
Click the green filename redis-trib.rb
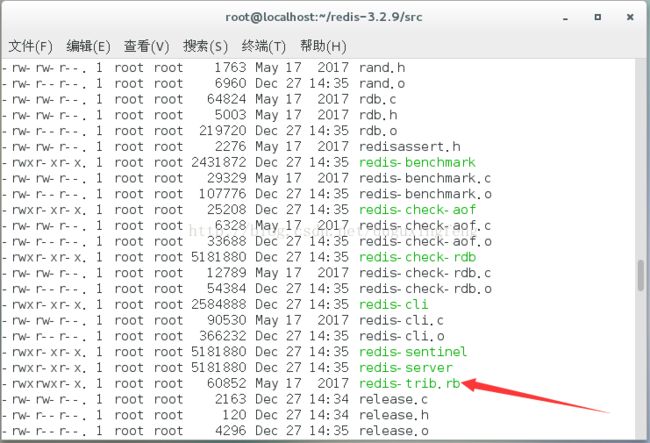pos(410,383)
